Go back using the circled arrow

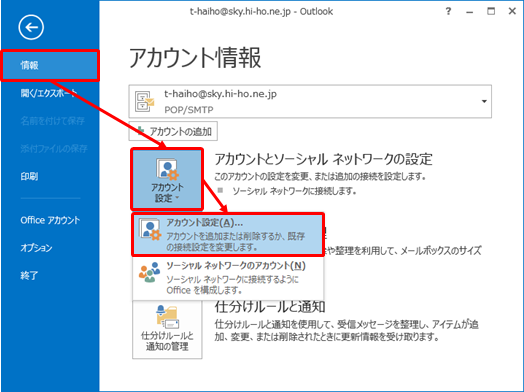click(x=31, y=27)
